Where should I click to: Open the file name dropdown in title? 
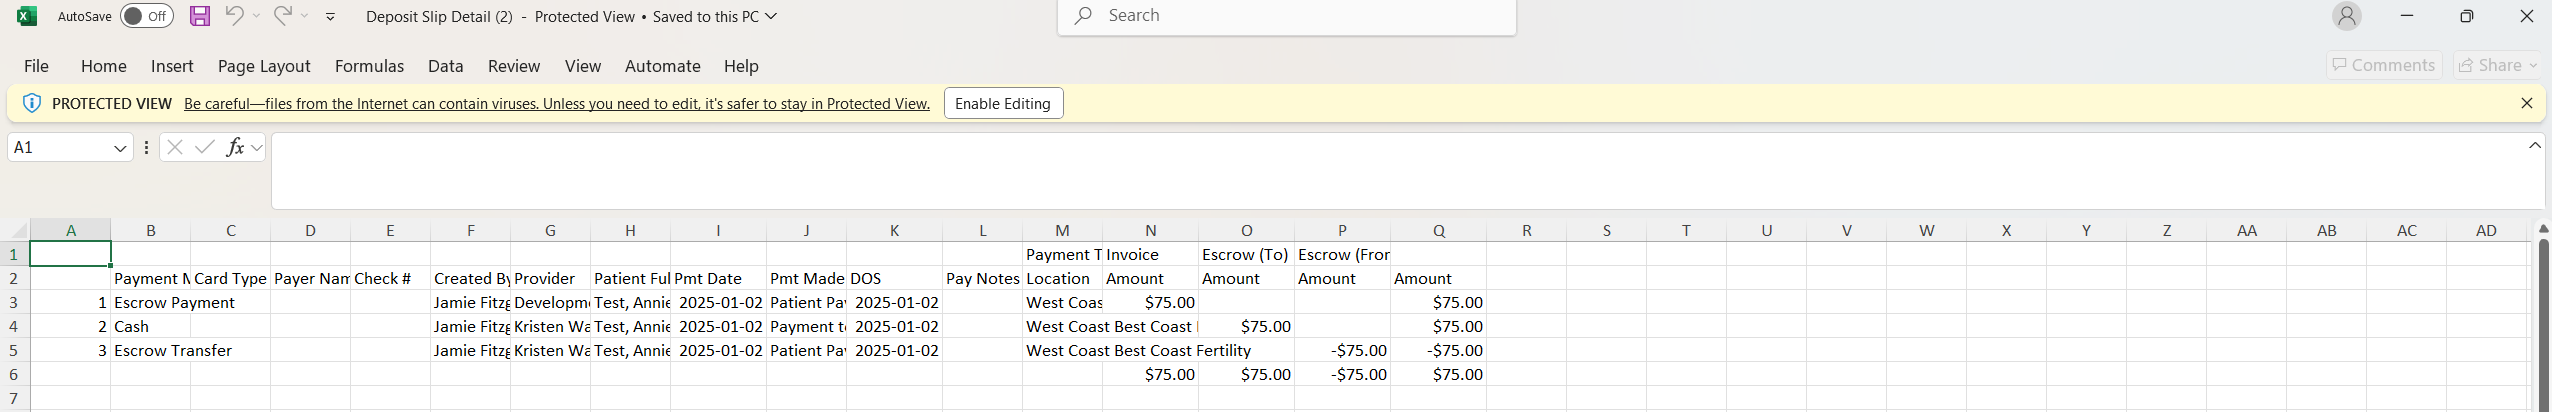pyautogui.click(x=771, y=16)
